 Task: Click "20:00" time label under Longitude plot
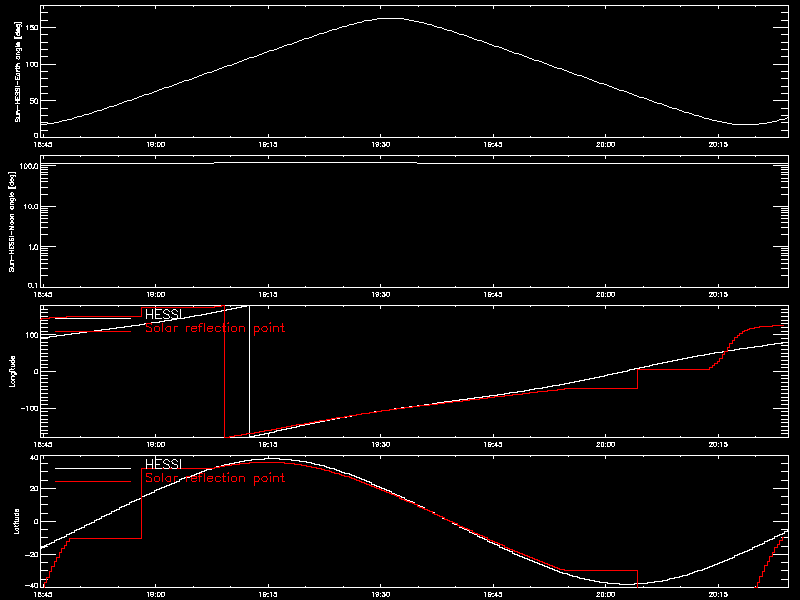(606, 444)
